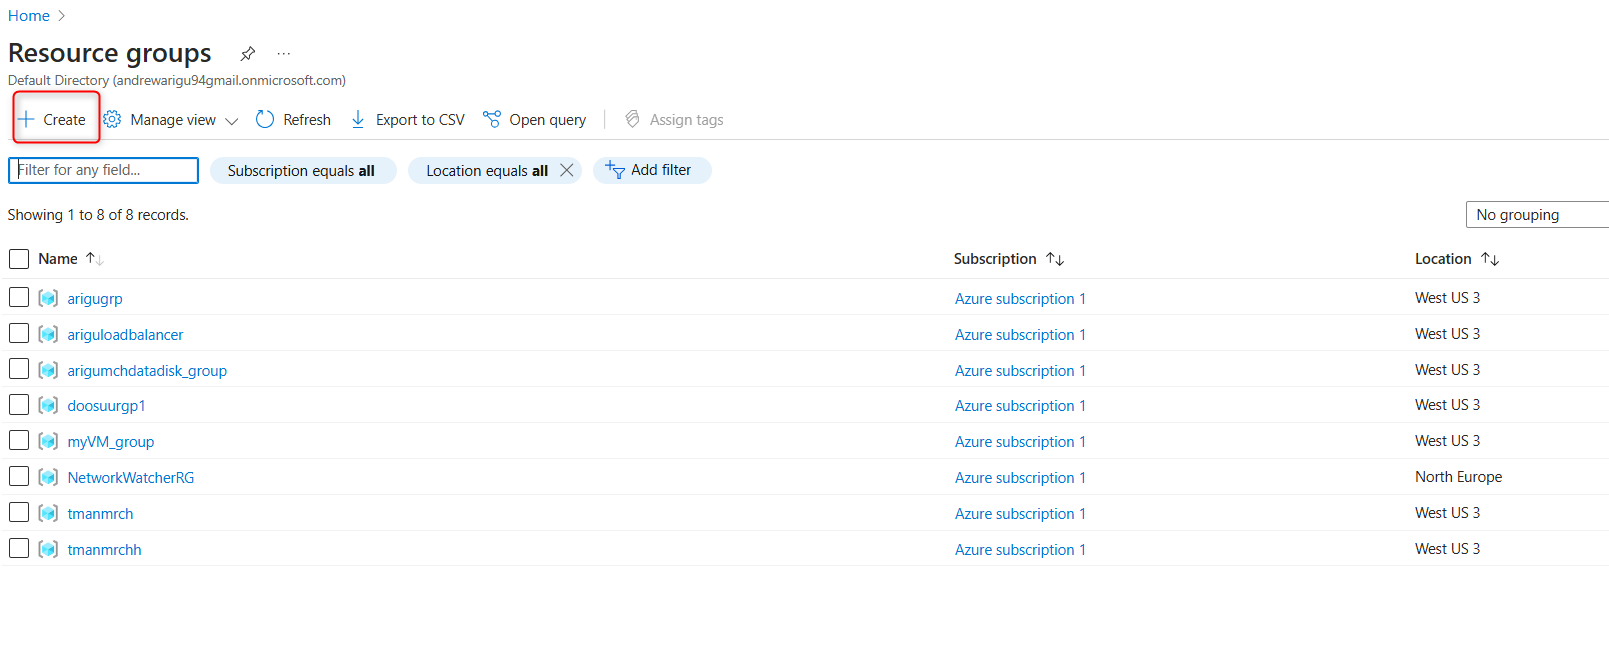Open Azure subscription 1 in arigumchdatadisk_group row
Viewport: 1609px width, 656px height.
coord(1020,371)
